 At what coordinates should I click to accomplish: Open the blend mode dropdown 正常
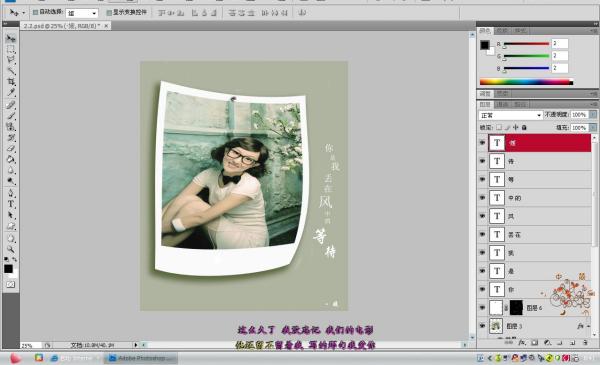pos(510,115)
